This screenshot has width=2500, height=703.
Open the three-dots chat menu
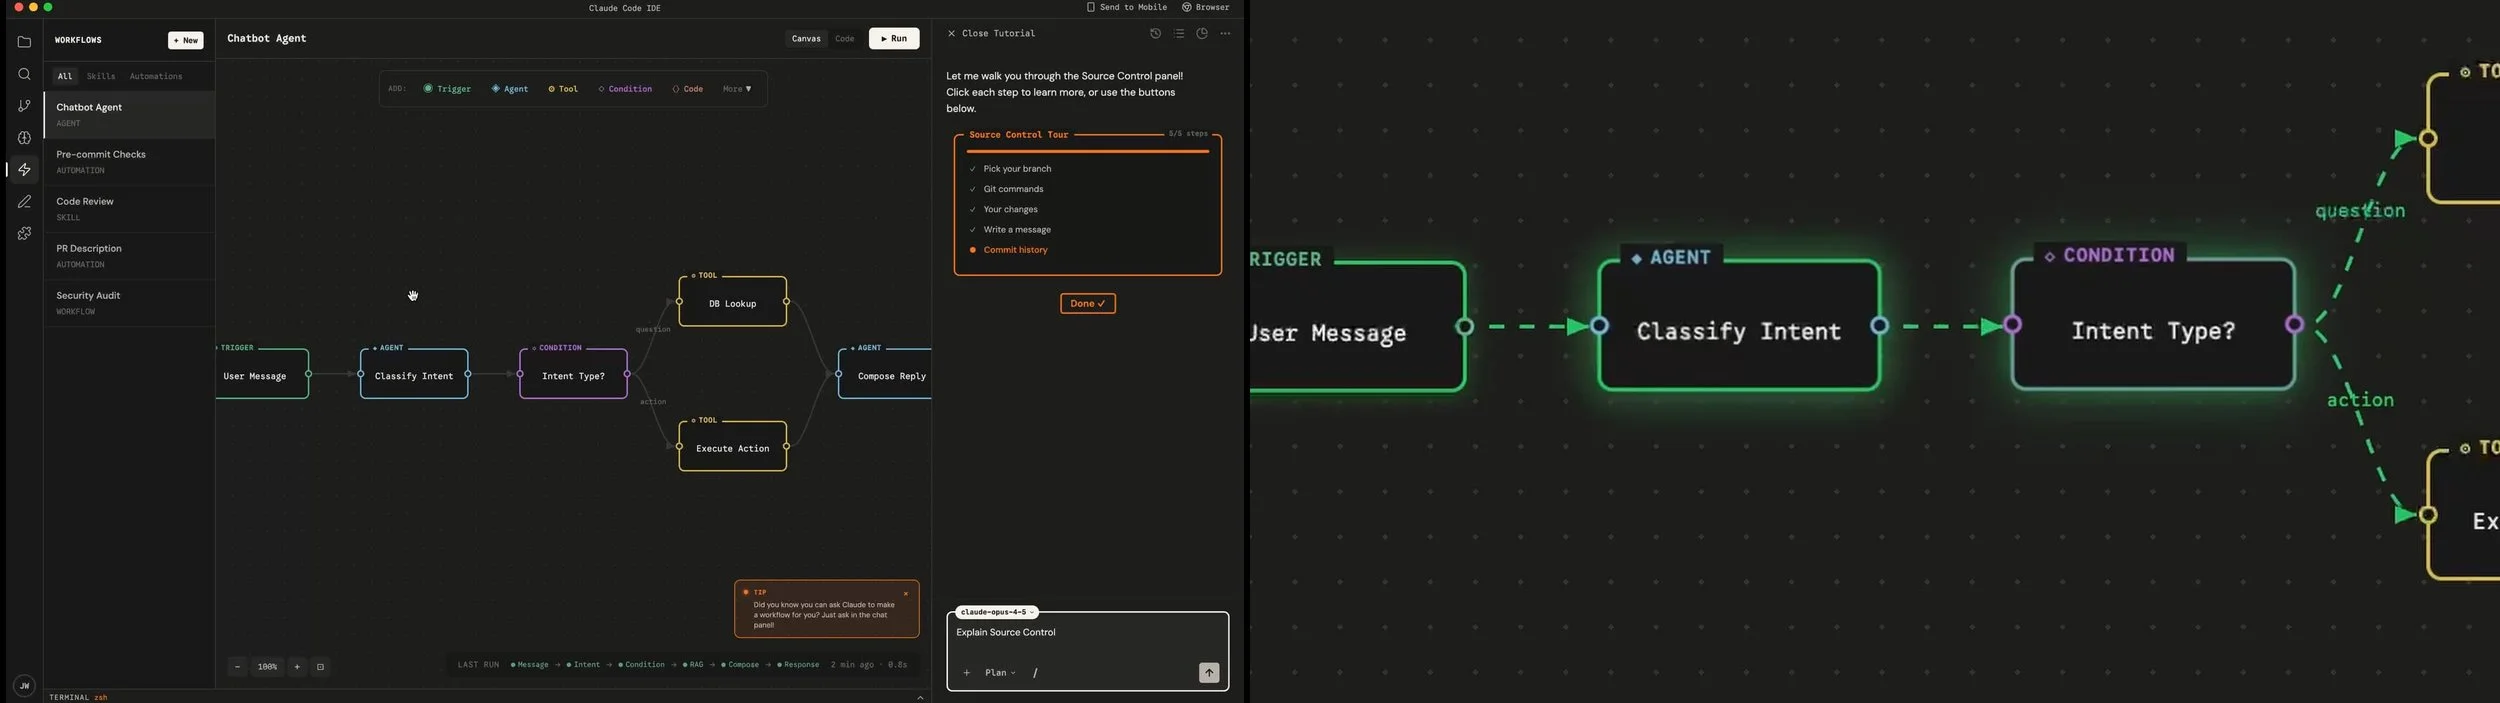tap(1226, 34)
